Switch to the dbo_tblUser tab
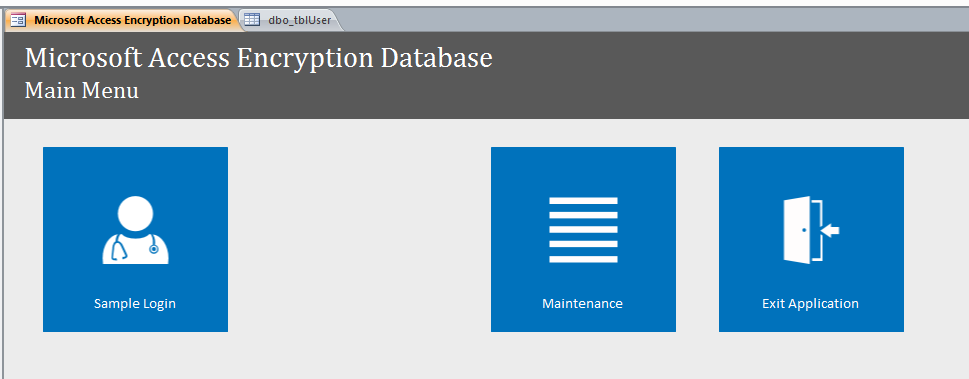This screenshot has width=969, height=379. pyautogui.click(x=289, y=20)
